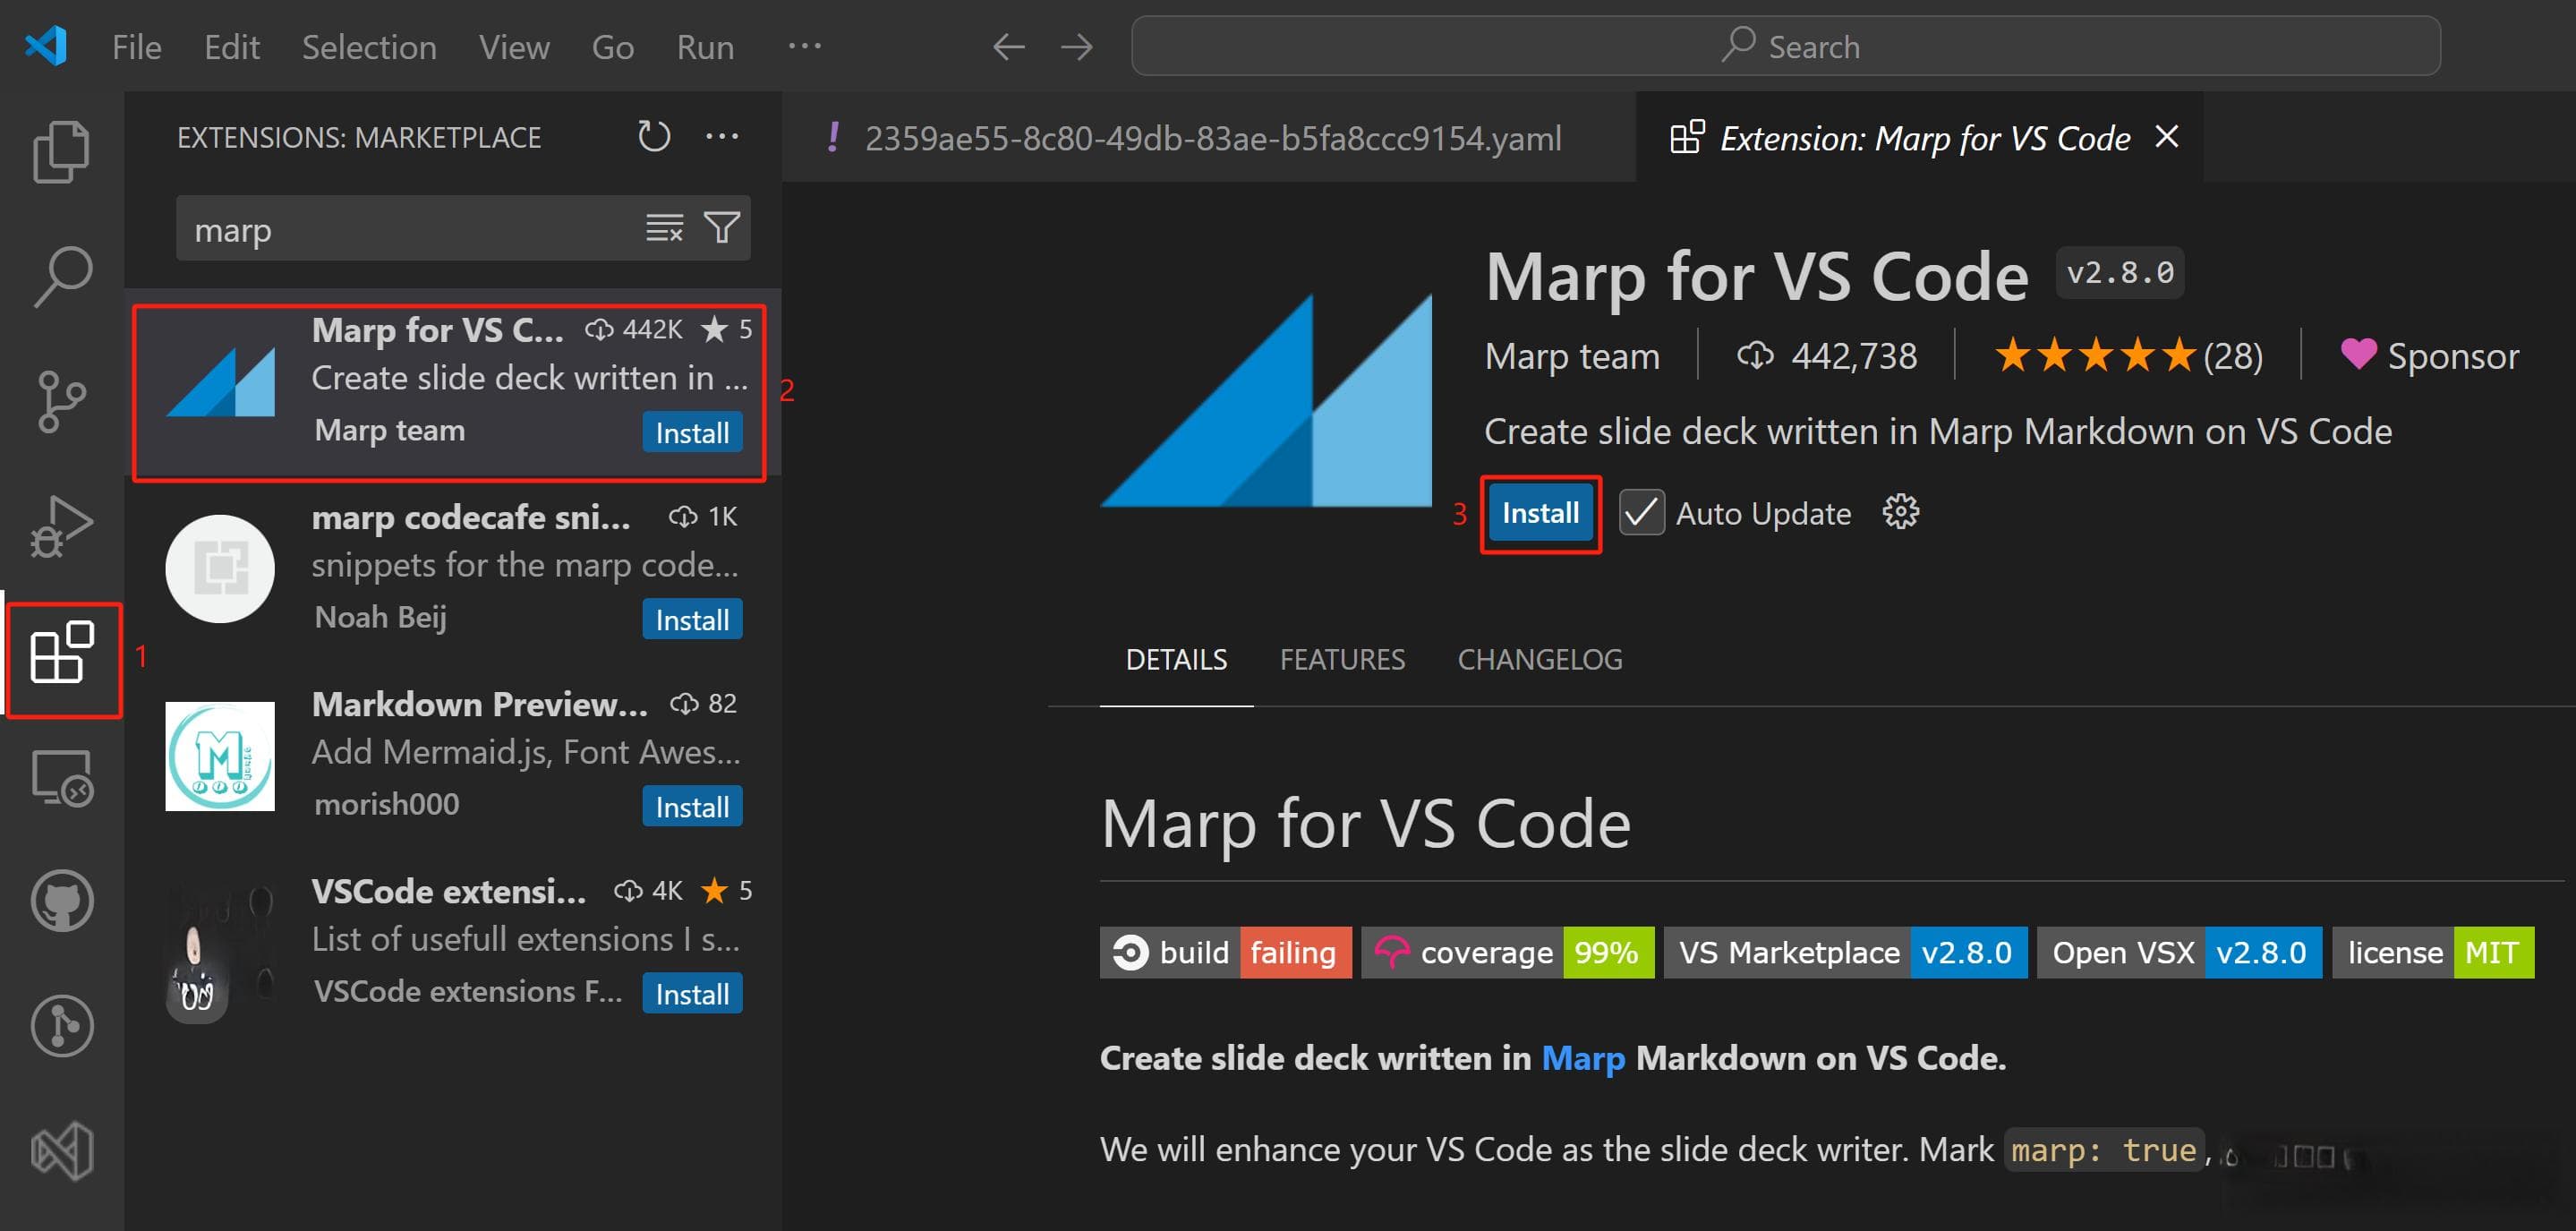Screen dimensions: 2576x1231
Task: Open the Run and Debug view
Action: click(62, 526)
